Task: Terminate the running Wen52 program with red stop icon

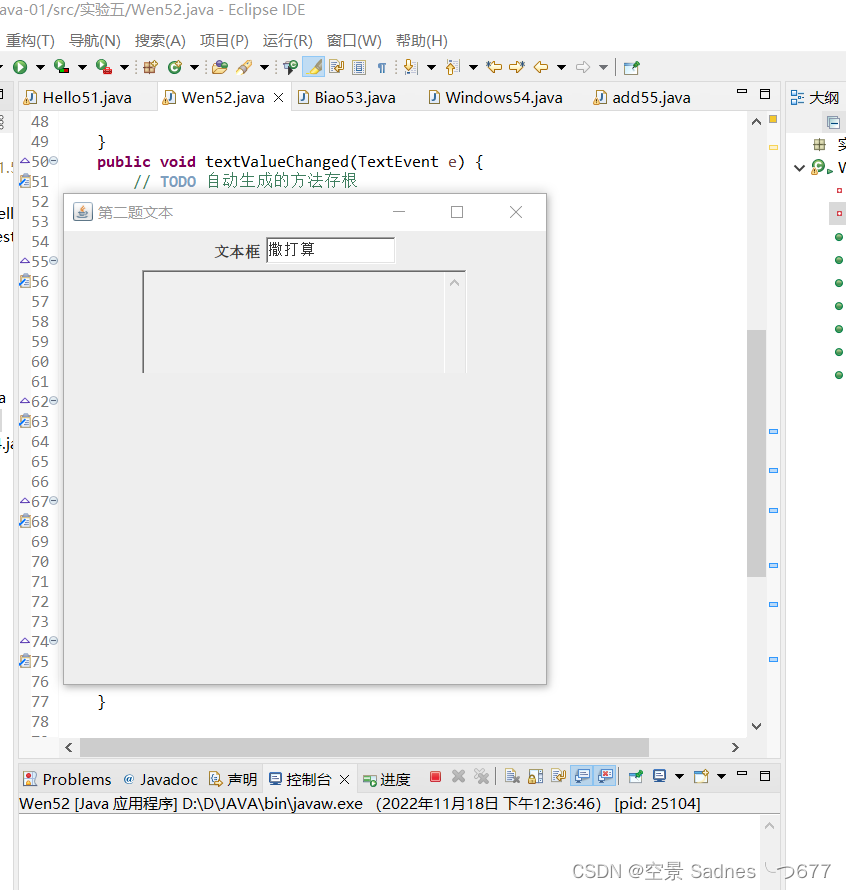Action: pos(436,777)
